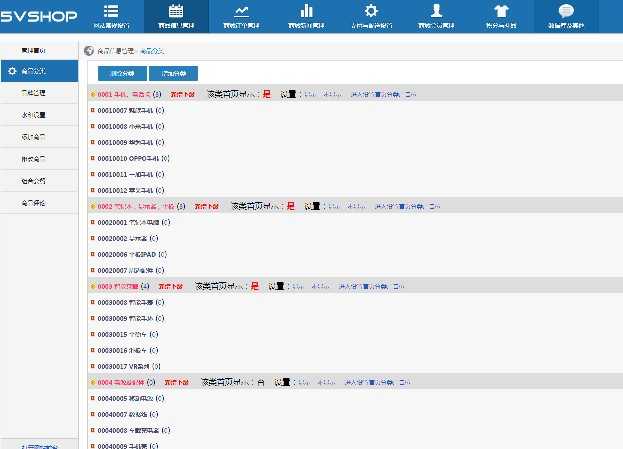623x449 pixels.
Task: Click the SVSHOP logo
Action: (x=39, y=16)
